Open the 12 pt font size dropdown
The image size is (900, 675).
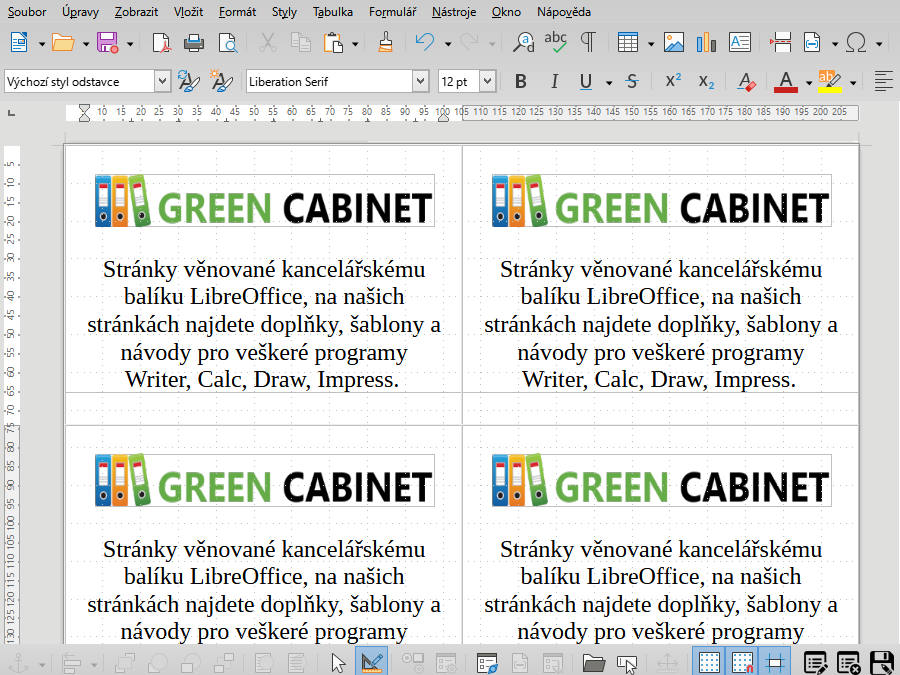tap(488, 82)
